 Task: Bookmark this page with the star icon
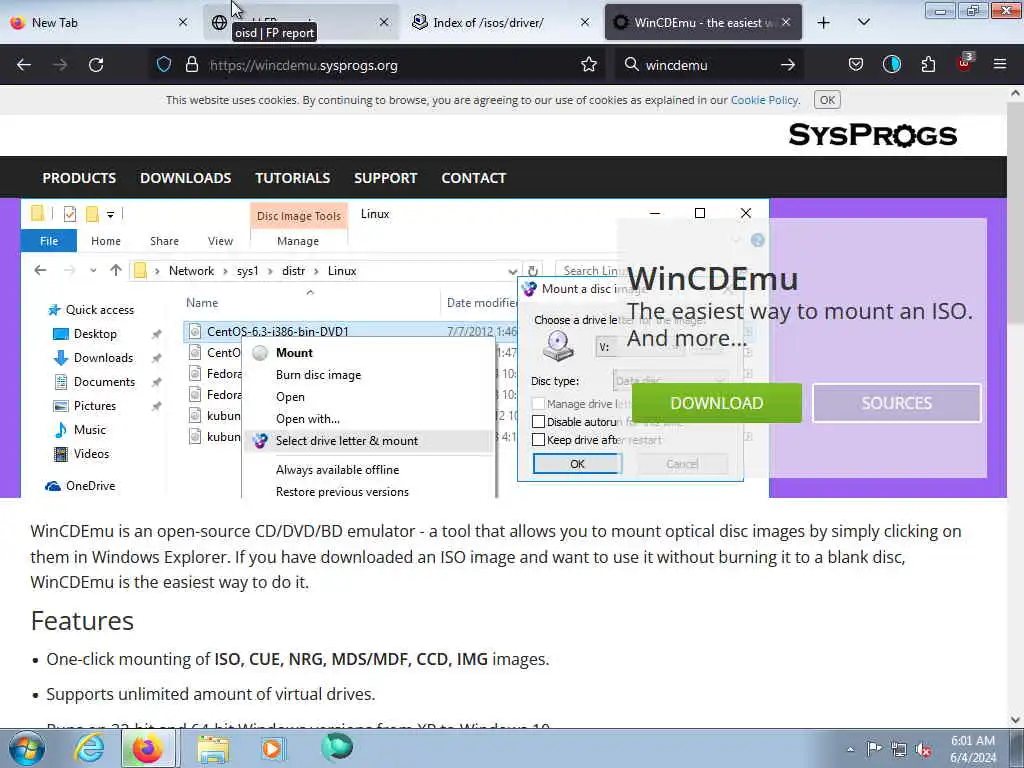pos(589,65)
